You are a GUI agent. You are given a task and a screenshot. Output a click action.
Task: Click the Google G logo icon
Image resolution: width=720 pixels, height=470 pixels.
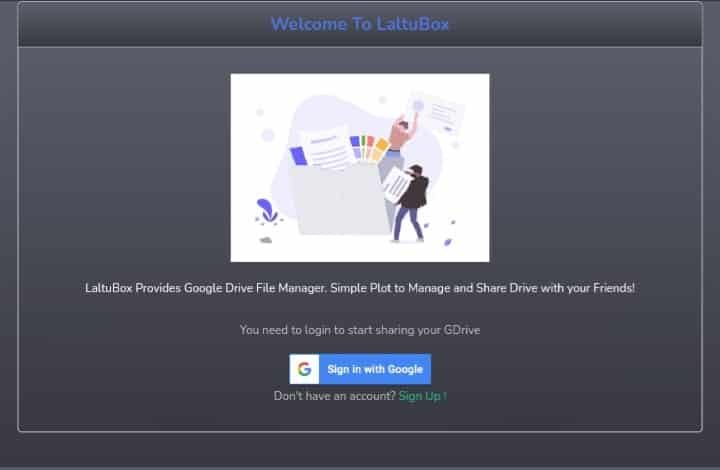[304, 369]
